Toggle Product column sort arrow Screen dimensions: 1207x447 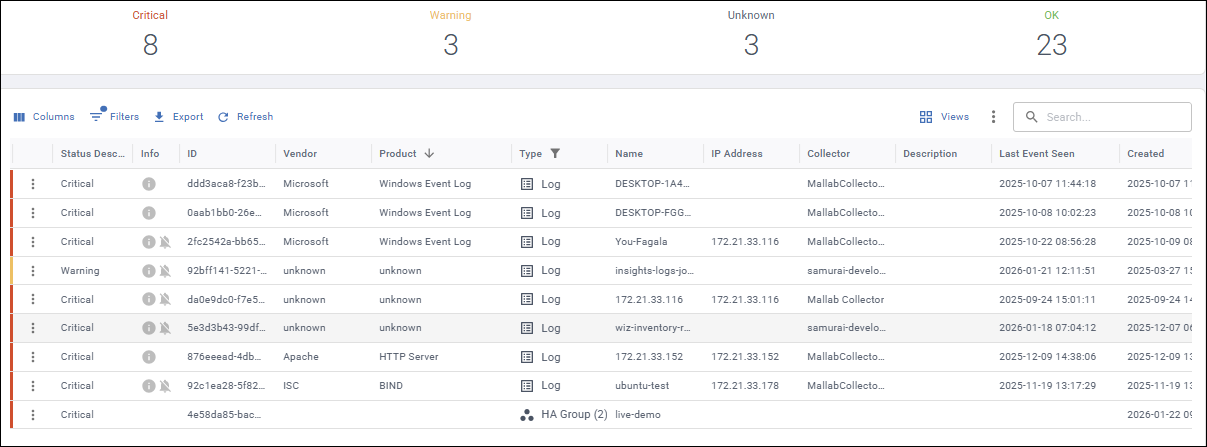click(x=429, y=154)
